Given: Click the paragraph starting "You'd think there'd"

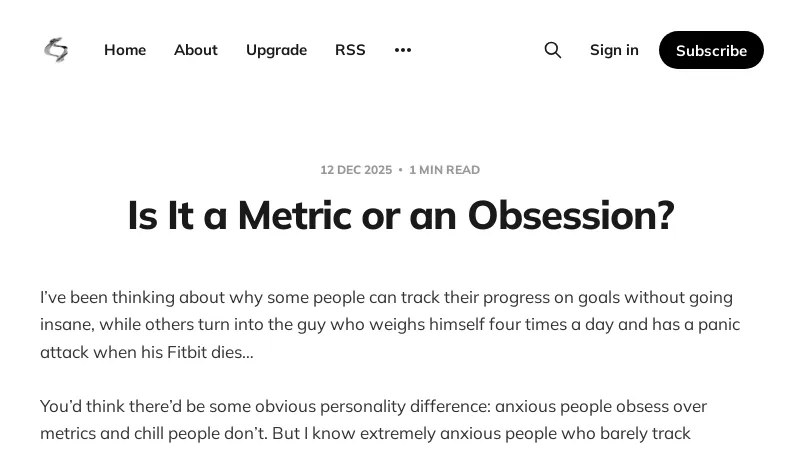Looking at the screenshot, I should [373, 420].
